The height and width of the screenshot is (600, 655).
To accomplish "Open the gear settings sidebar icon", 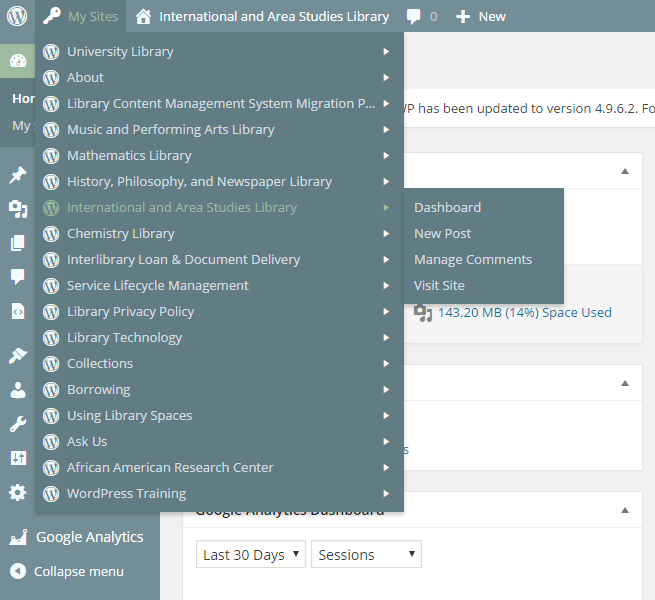I will click(x=18, y=493).
